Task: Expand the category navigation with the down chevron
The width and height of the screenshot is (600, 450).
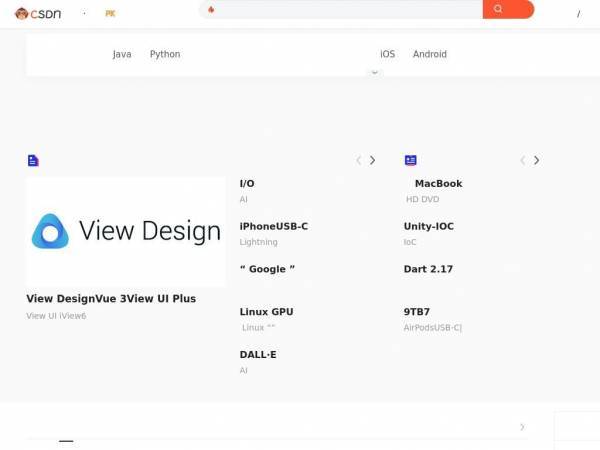Action: click(x=375, y=72)
